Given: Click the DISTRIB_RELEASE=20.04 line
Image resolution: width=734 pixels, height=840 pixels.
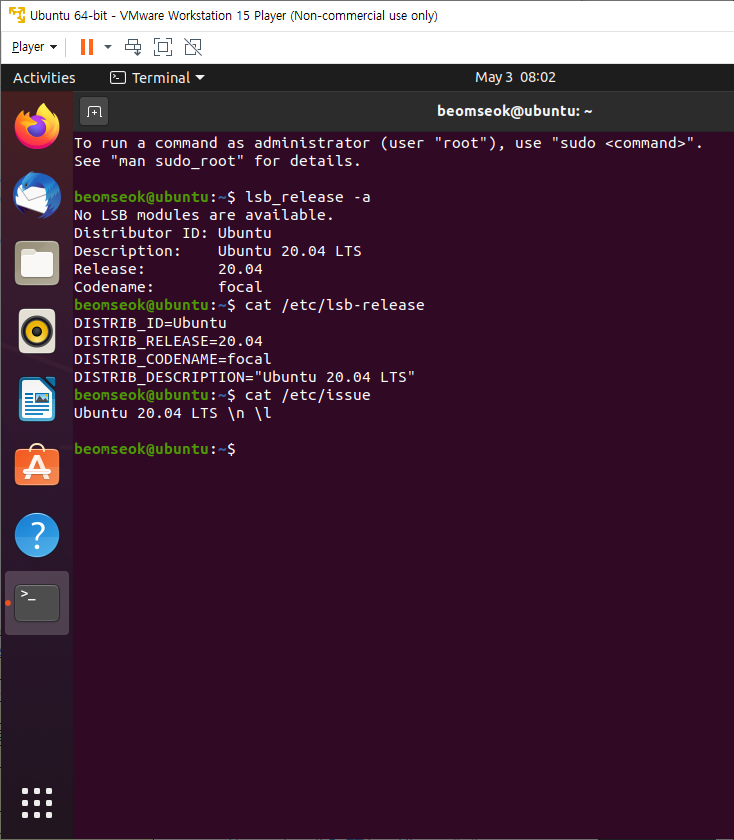Looking at the screenshot, I should 168,341.
